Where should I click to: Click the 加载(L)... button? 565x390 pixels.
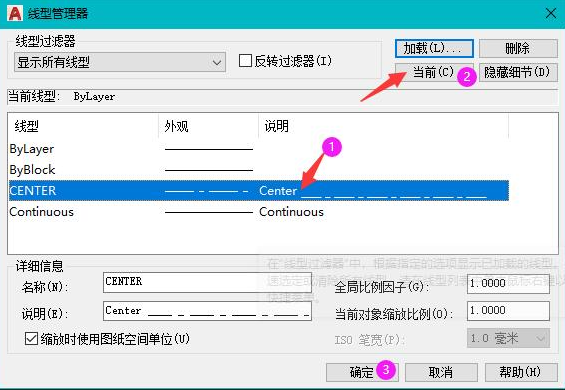pos(434,48)
